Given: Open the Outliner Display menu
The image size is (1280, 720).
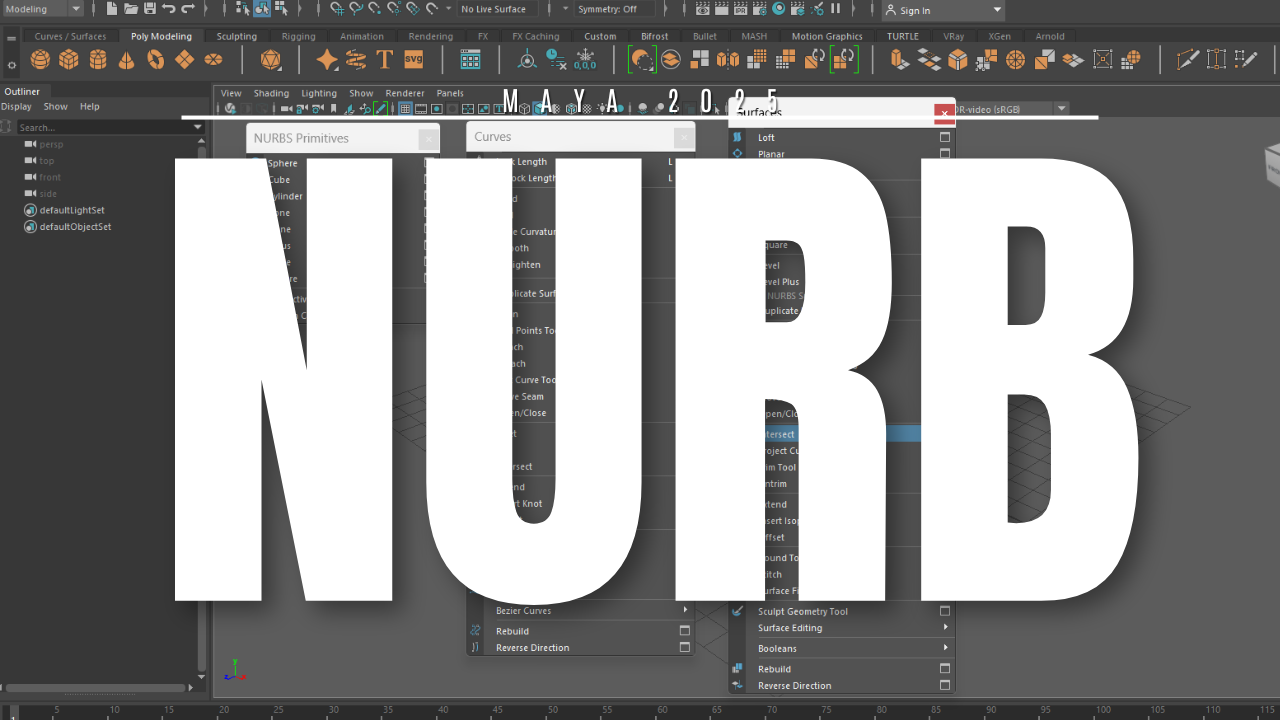Looking at the screenshot, I should (x=16, y=106).
